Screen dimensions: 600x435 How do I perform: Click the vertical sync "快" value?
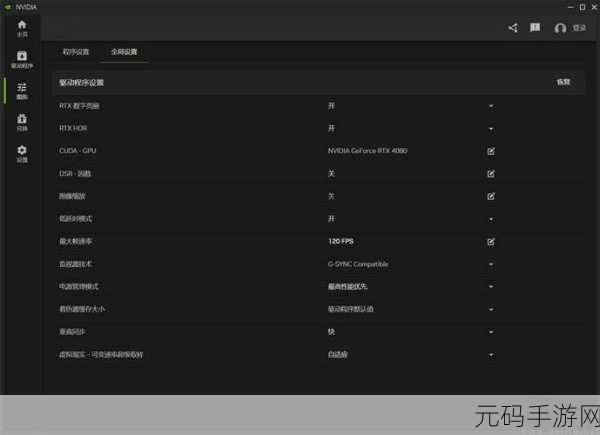[x=331, y=332]
